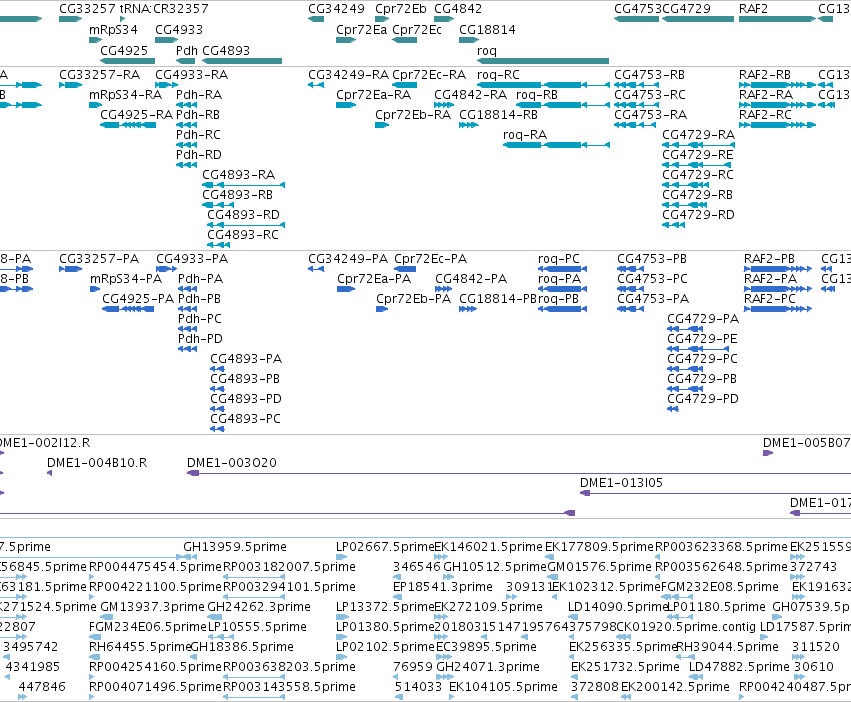Select the CK01920.5prime.contig EST label

686,627
